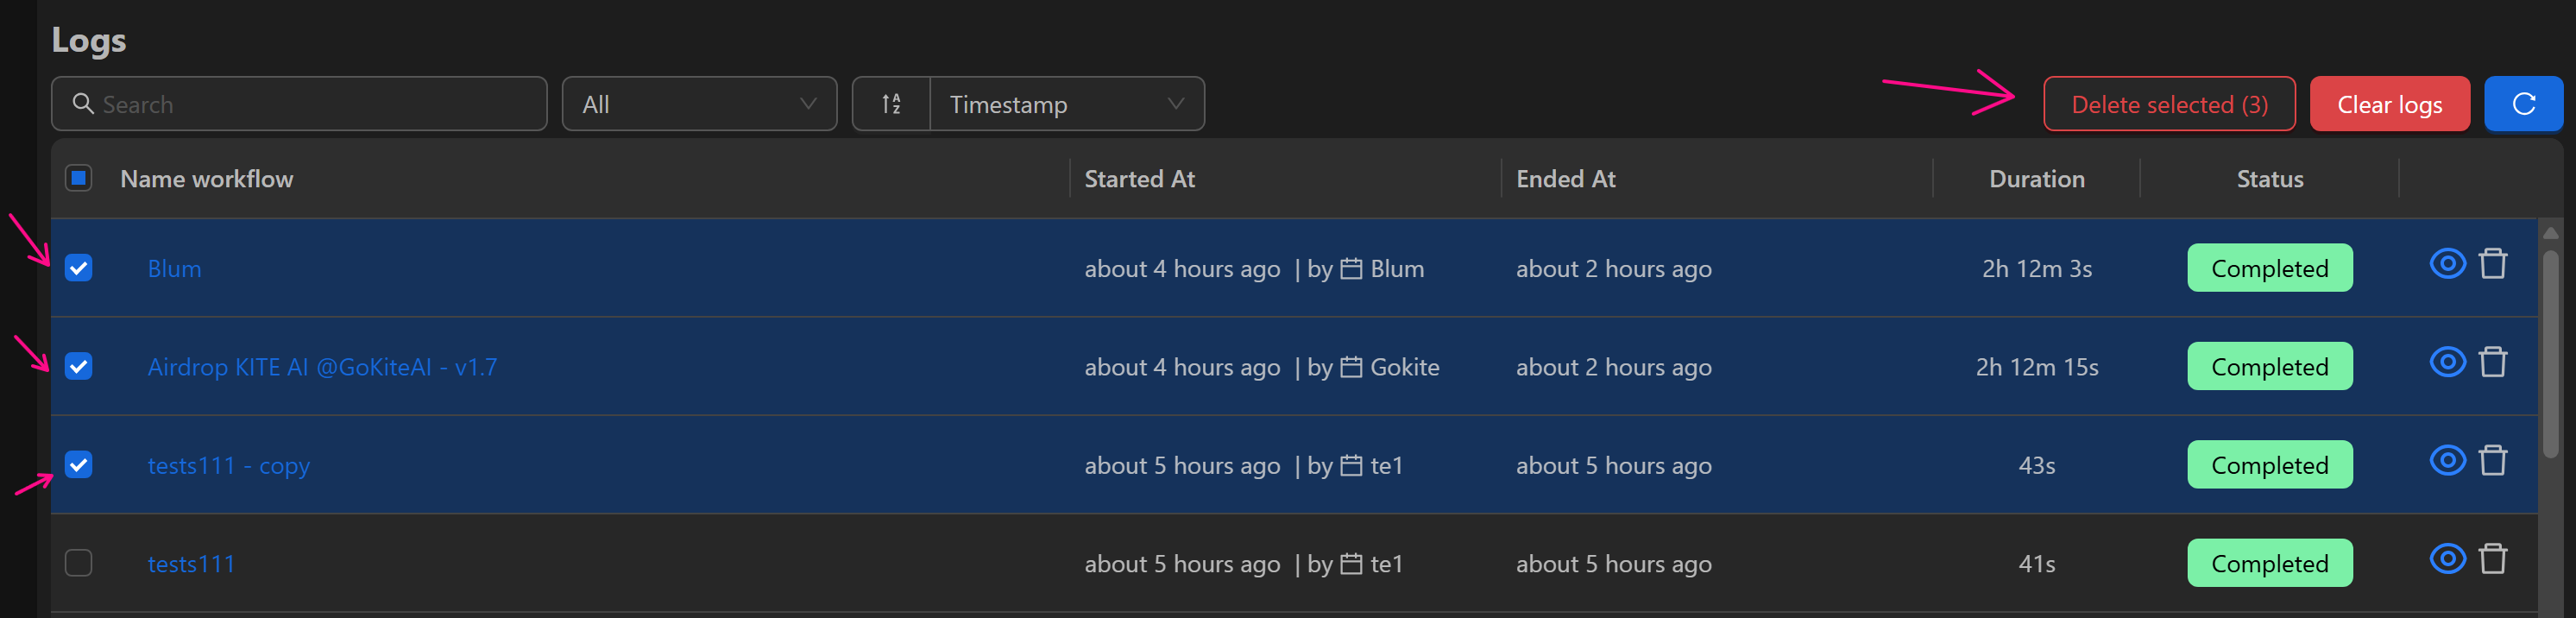Check the unselected tests111 checkbox
This screenshot has width=2576, height=618.
tap(79, 563)
